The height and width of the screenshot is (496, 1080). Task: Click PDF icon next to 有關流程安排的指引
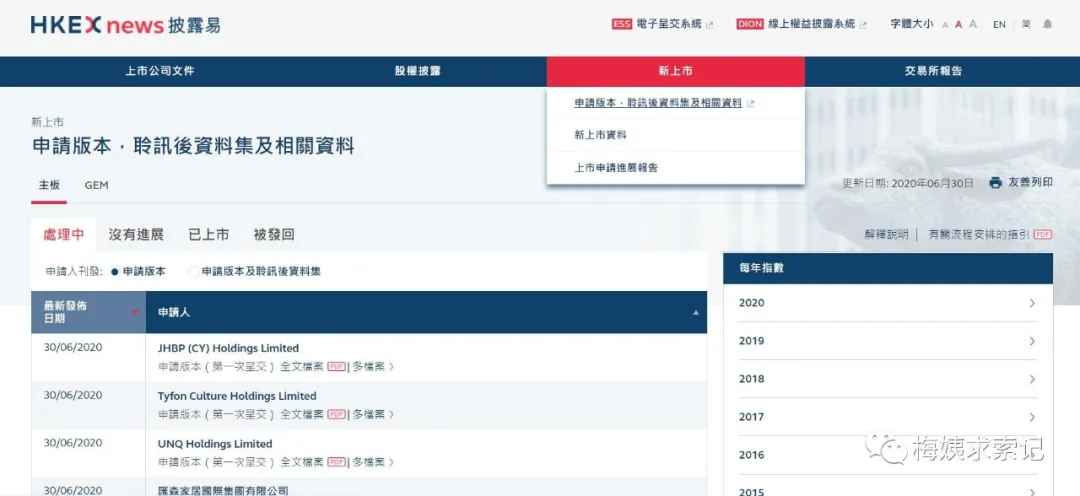pos(1043,234)
